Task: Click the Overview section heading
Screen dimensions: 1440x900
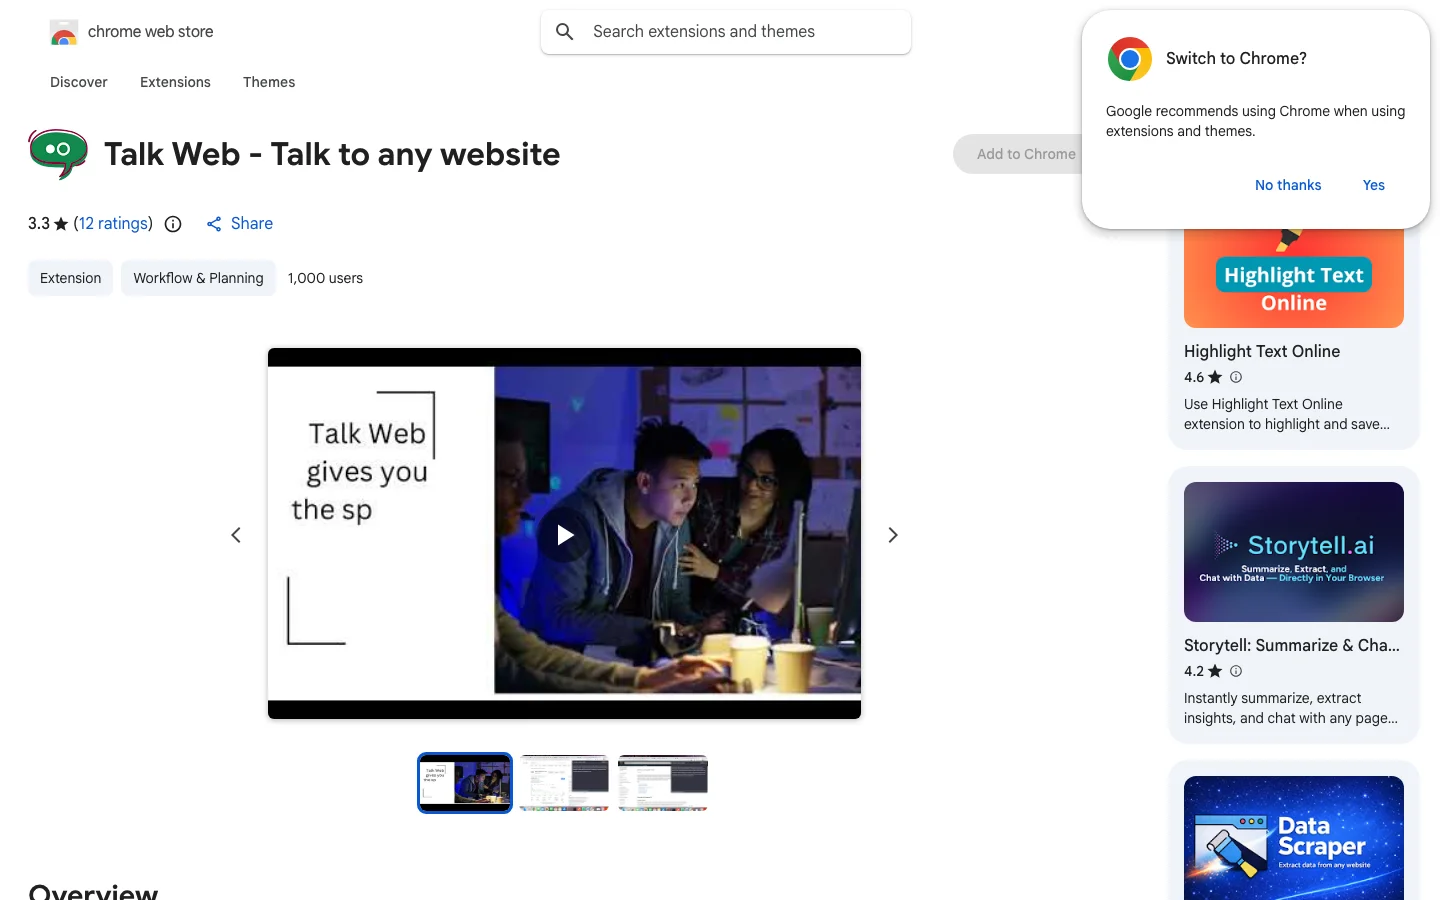Action: pos(93,890)
